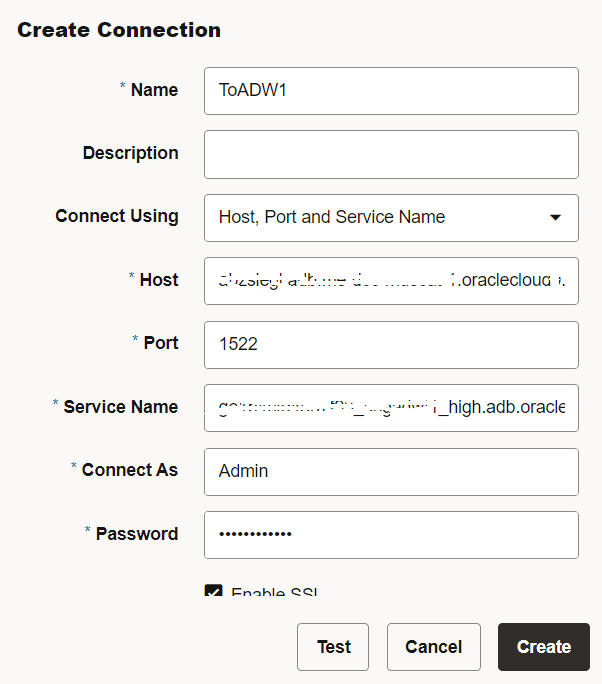Toggle the Enable SSL checkbox
Image resolution: width=602 pixels, height=684 pixels.
coord(213,592)
